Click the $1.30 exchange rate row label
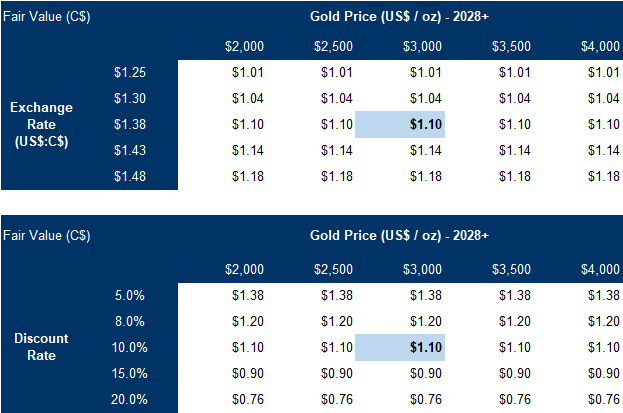 pyautogui.click(x=131, y=98)
